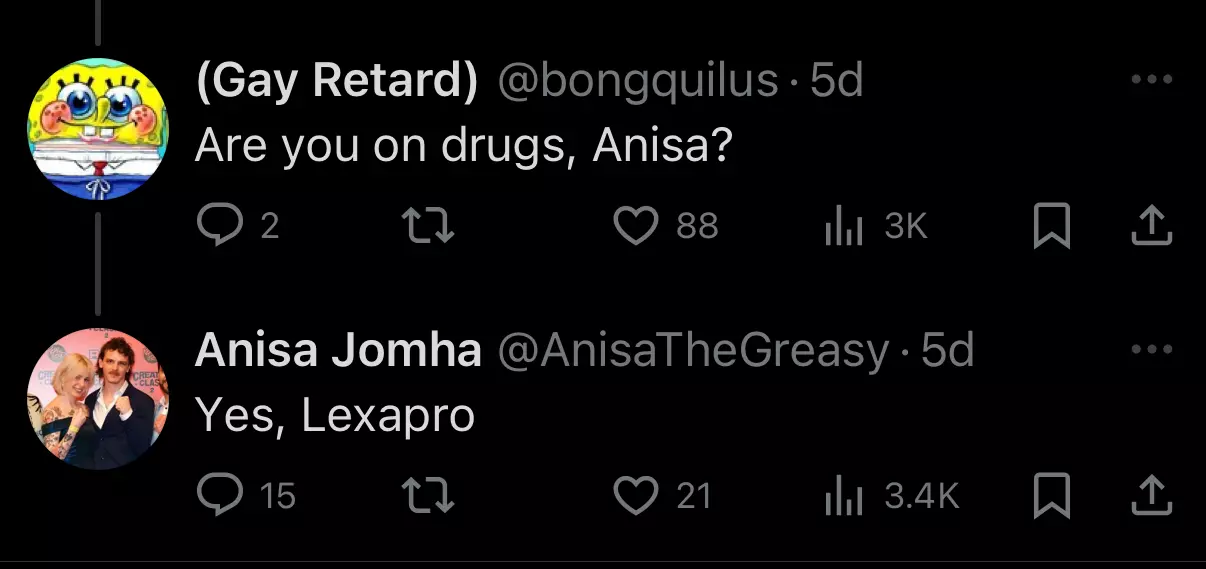Screen dimensions: 1206x569
Task: Share Anisa Jomha's tweet
Action: (1150, 495)
